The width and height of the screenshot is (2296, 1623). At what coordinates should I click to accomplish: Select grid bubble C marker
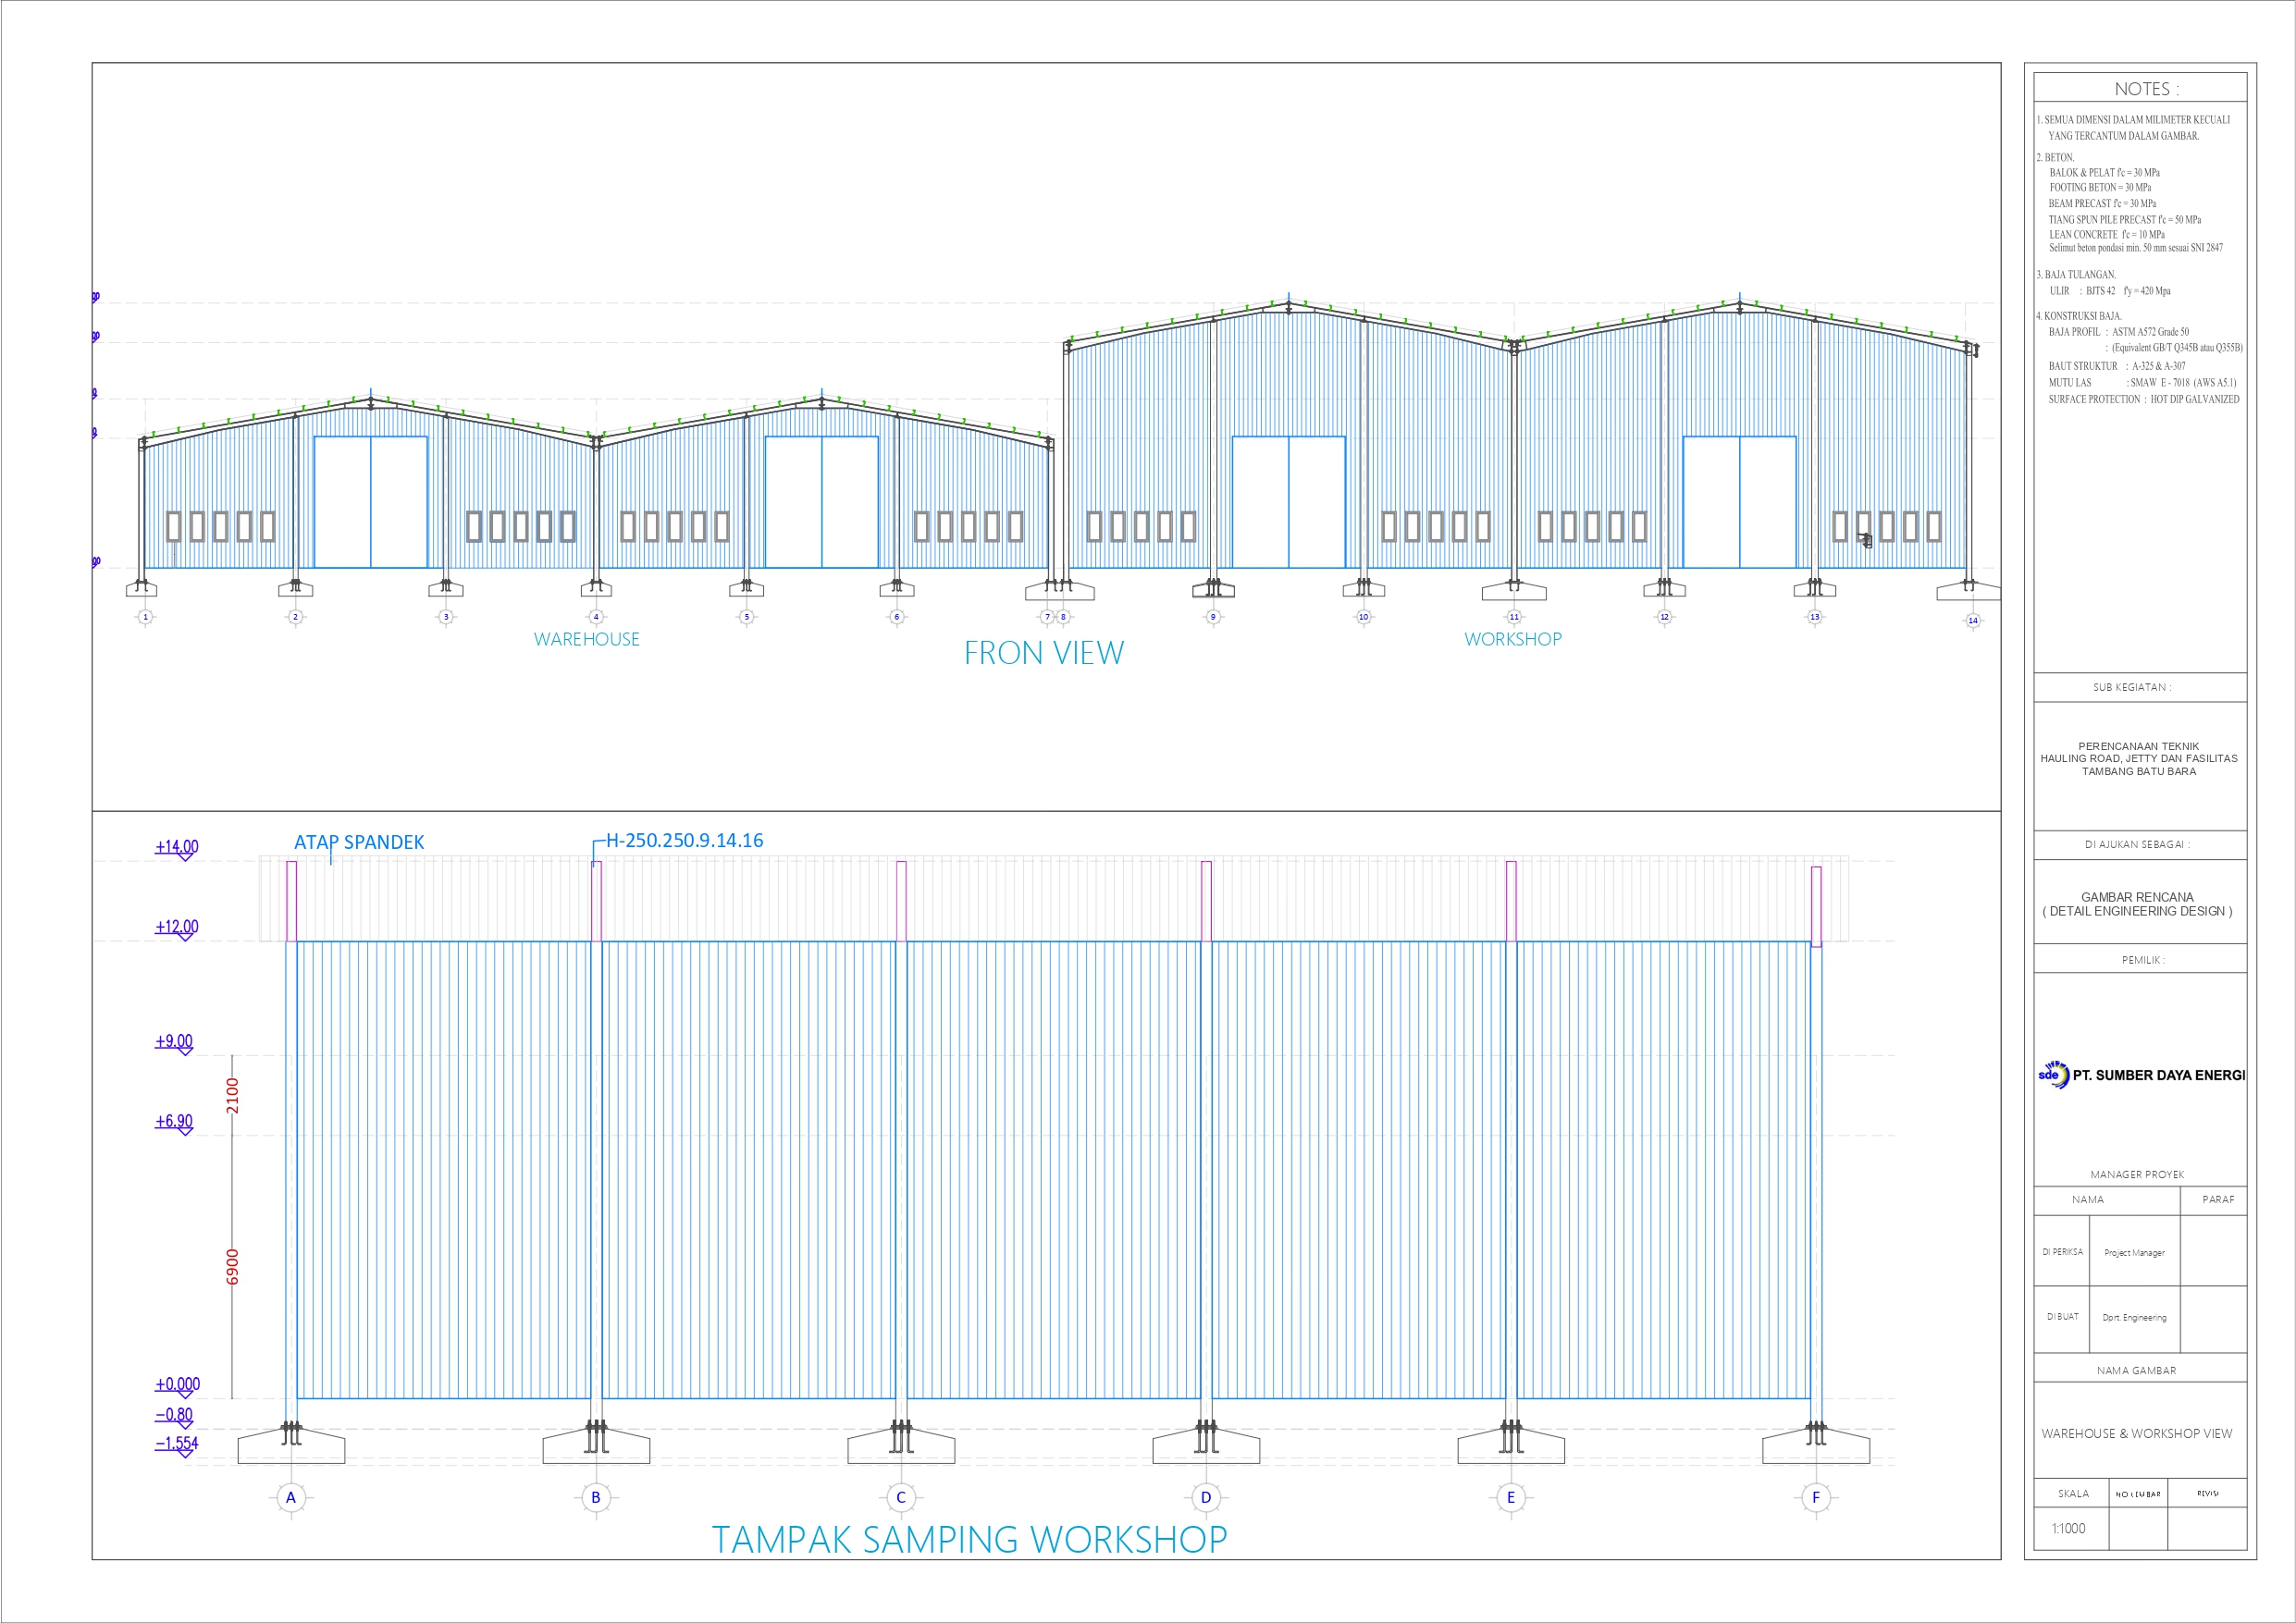point(901,1497)
